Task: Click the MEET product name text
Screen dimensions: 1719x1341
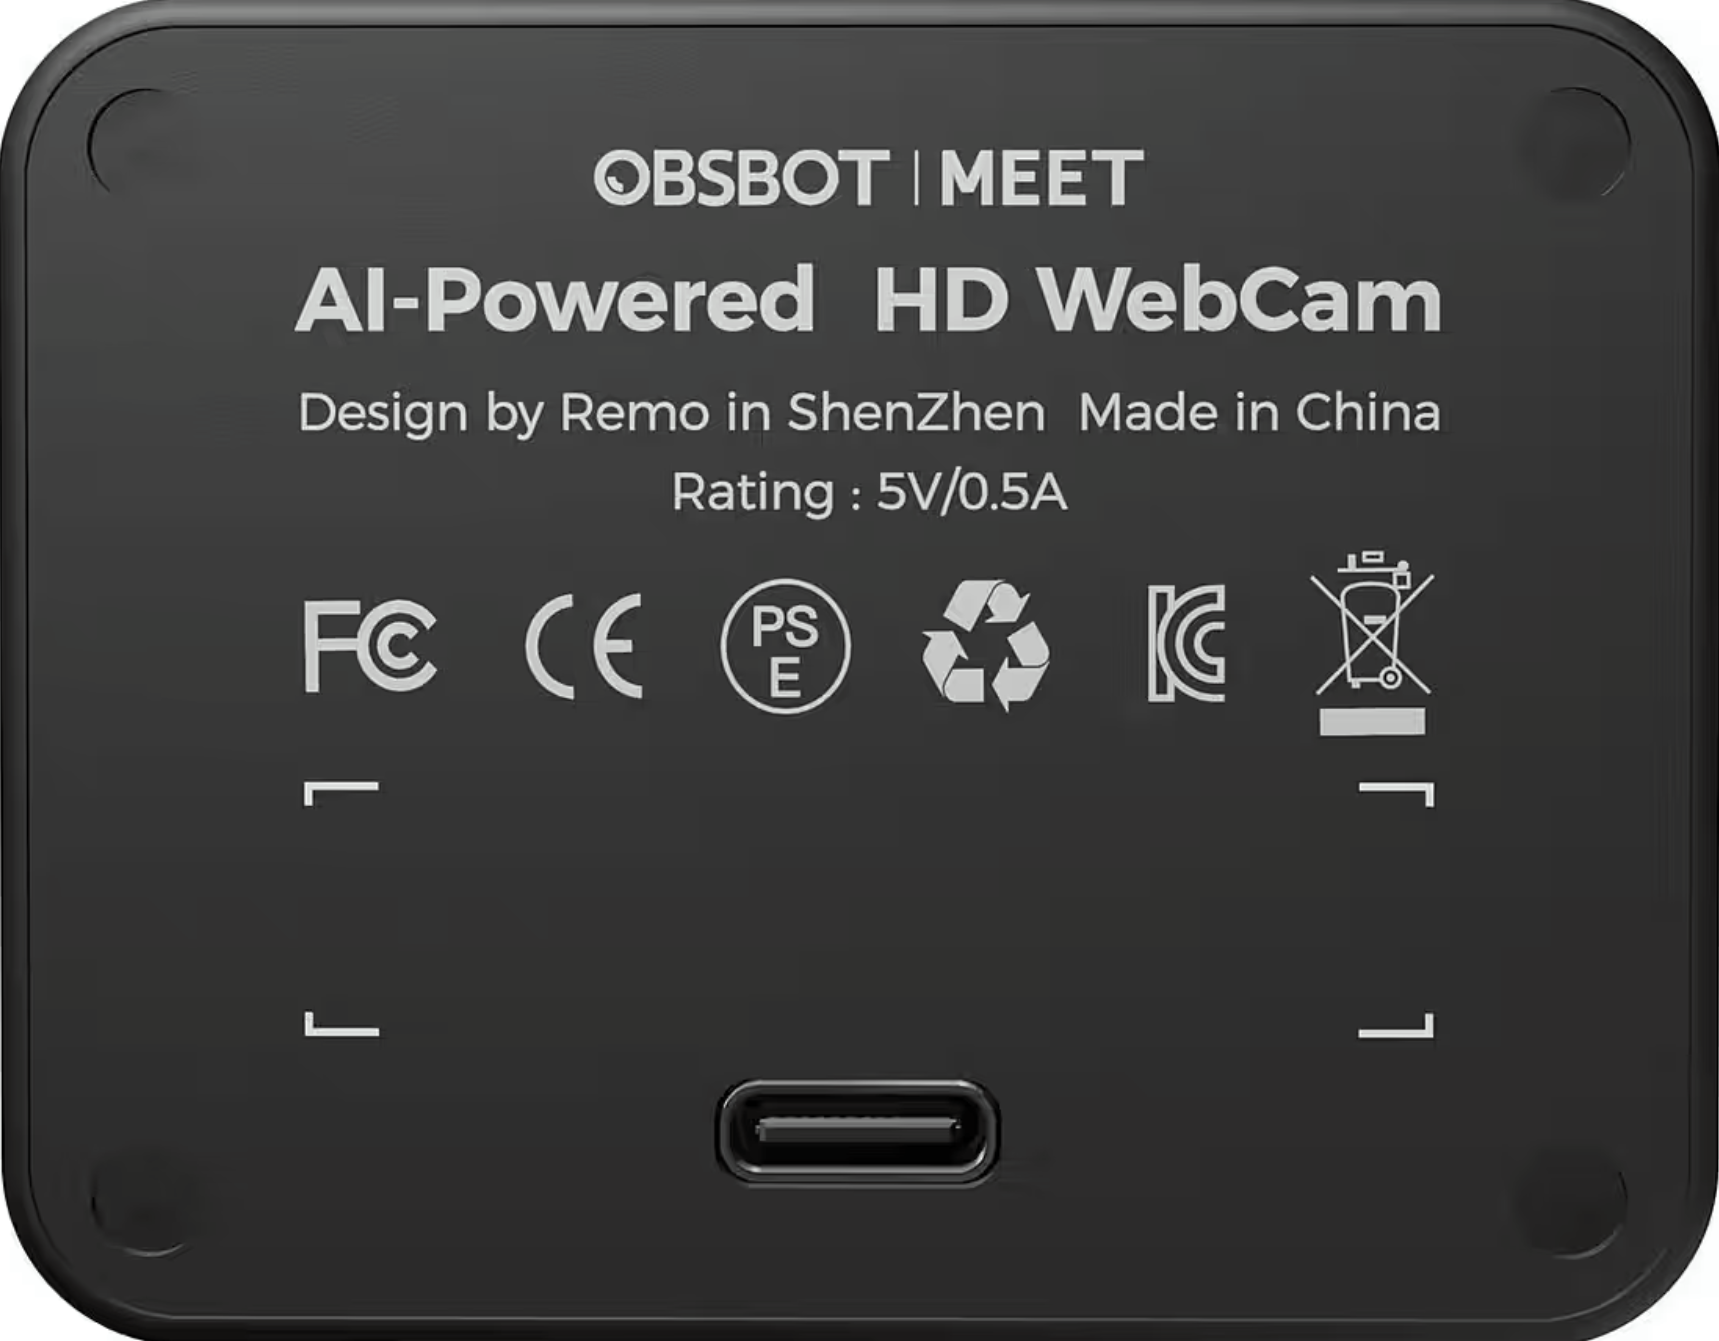Action: pyautogui.click(x=1041, y=178)
